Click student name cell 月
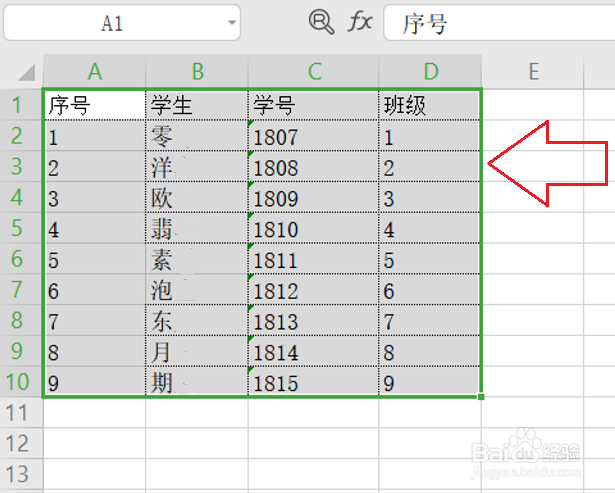This screenshot has width=615, height=493. pyautogui.click(x=197, y=351)
